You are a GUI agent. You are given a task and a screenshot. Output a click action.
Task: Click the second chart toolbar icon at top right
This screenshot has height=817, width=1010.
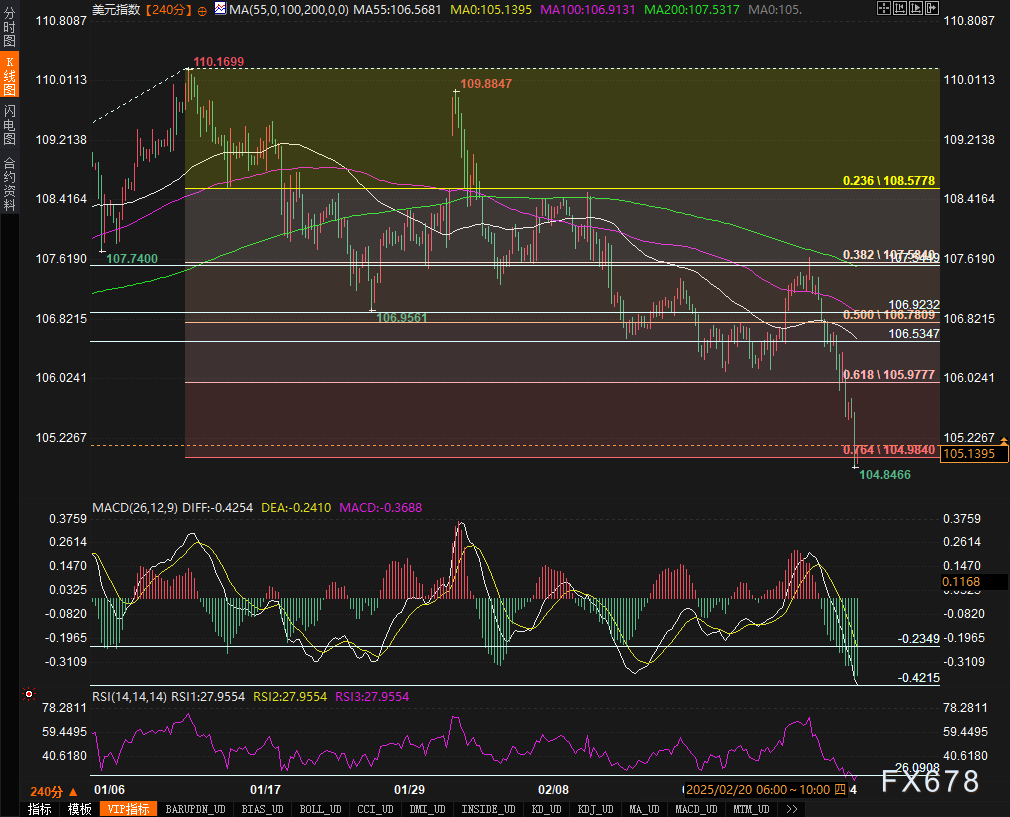902,9
